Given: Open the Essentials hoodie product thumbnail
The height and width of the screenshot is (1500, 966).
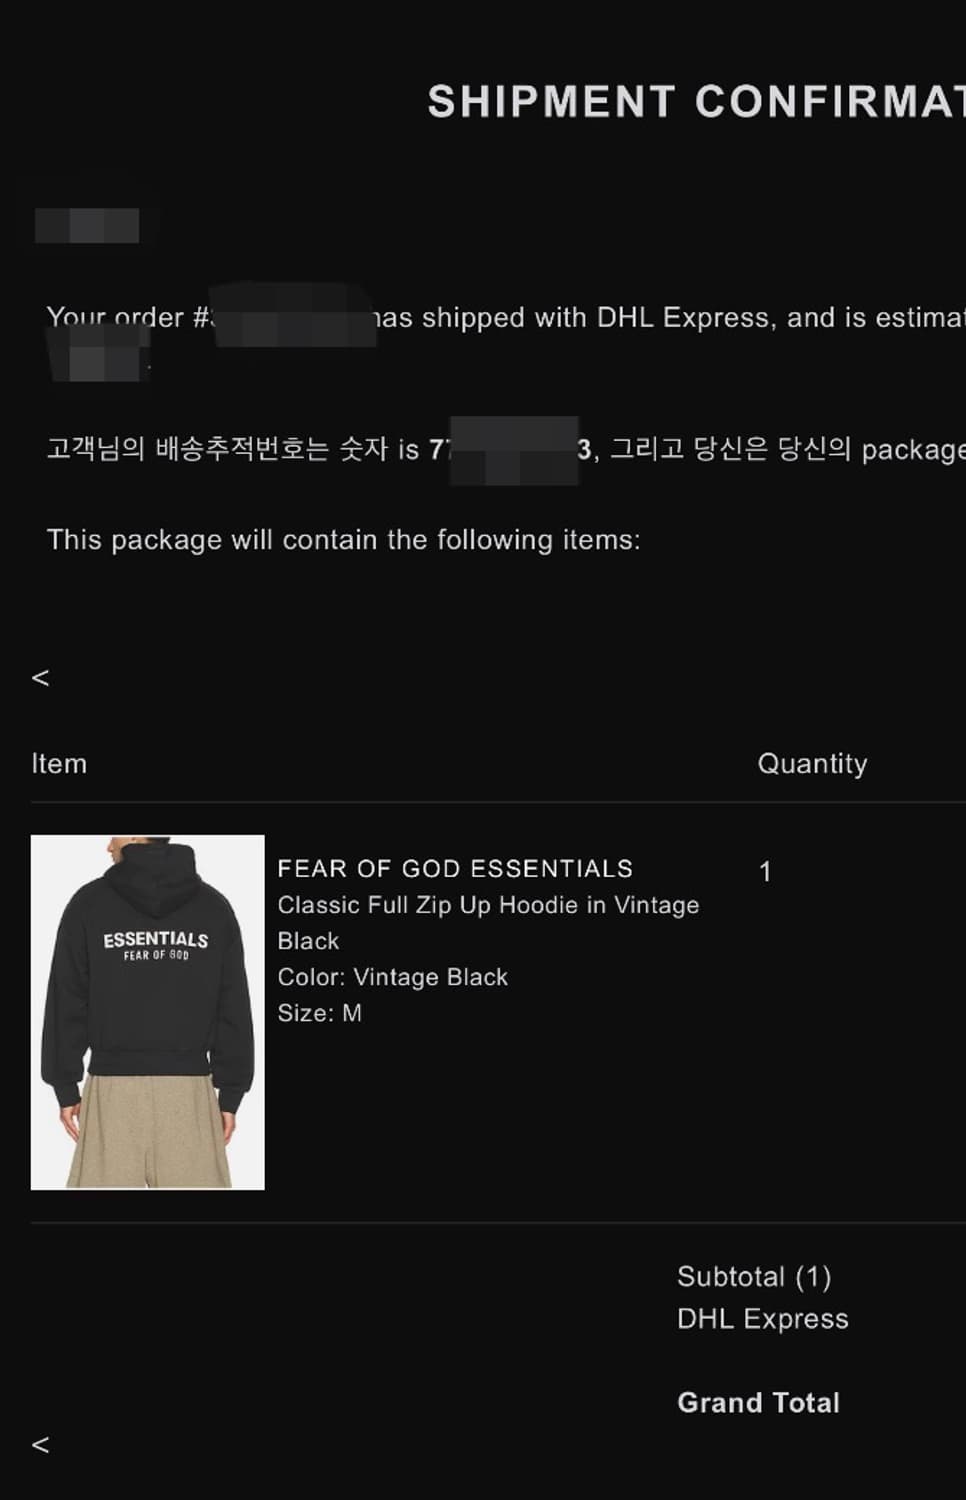Looking at the screenshot, I should click(148, 1012).
